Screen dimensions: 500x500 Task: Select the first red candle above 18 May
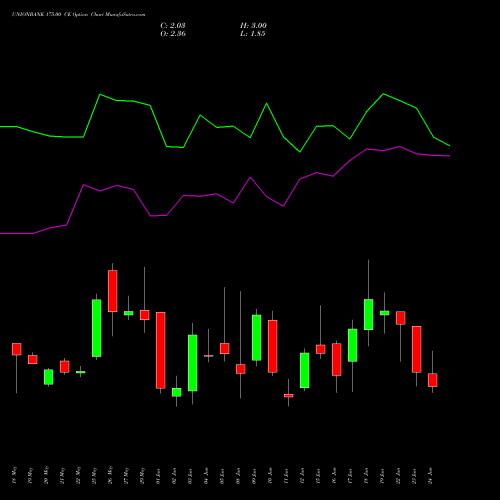pyautogui.click(x=17, y=349)
